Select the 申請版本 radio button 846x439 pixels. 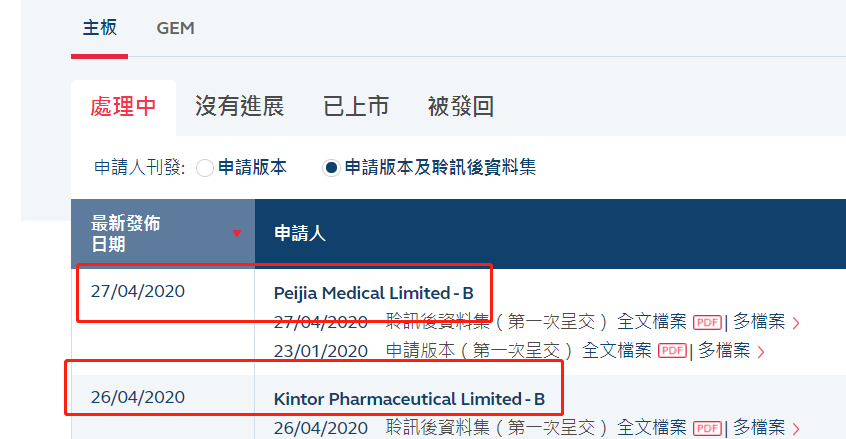point(205,168)
